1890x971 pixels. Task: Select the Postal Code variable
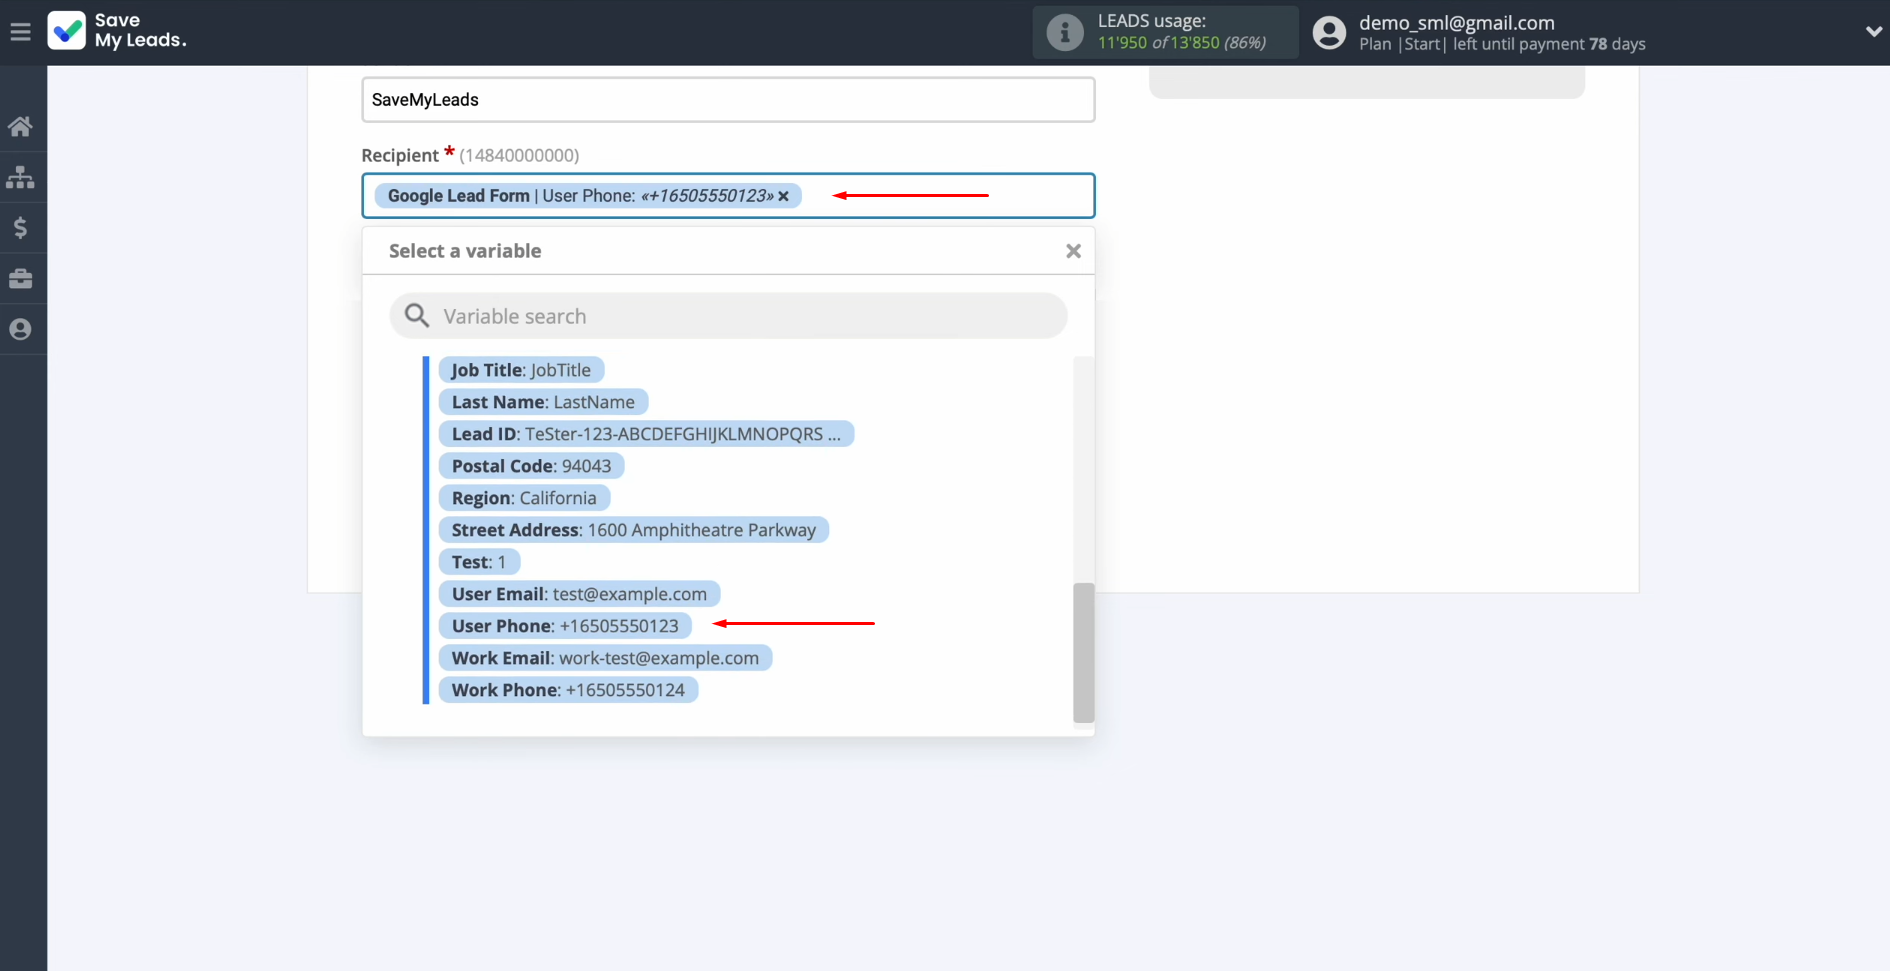[x=531, y=466]
